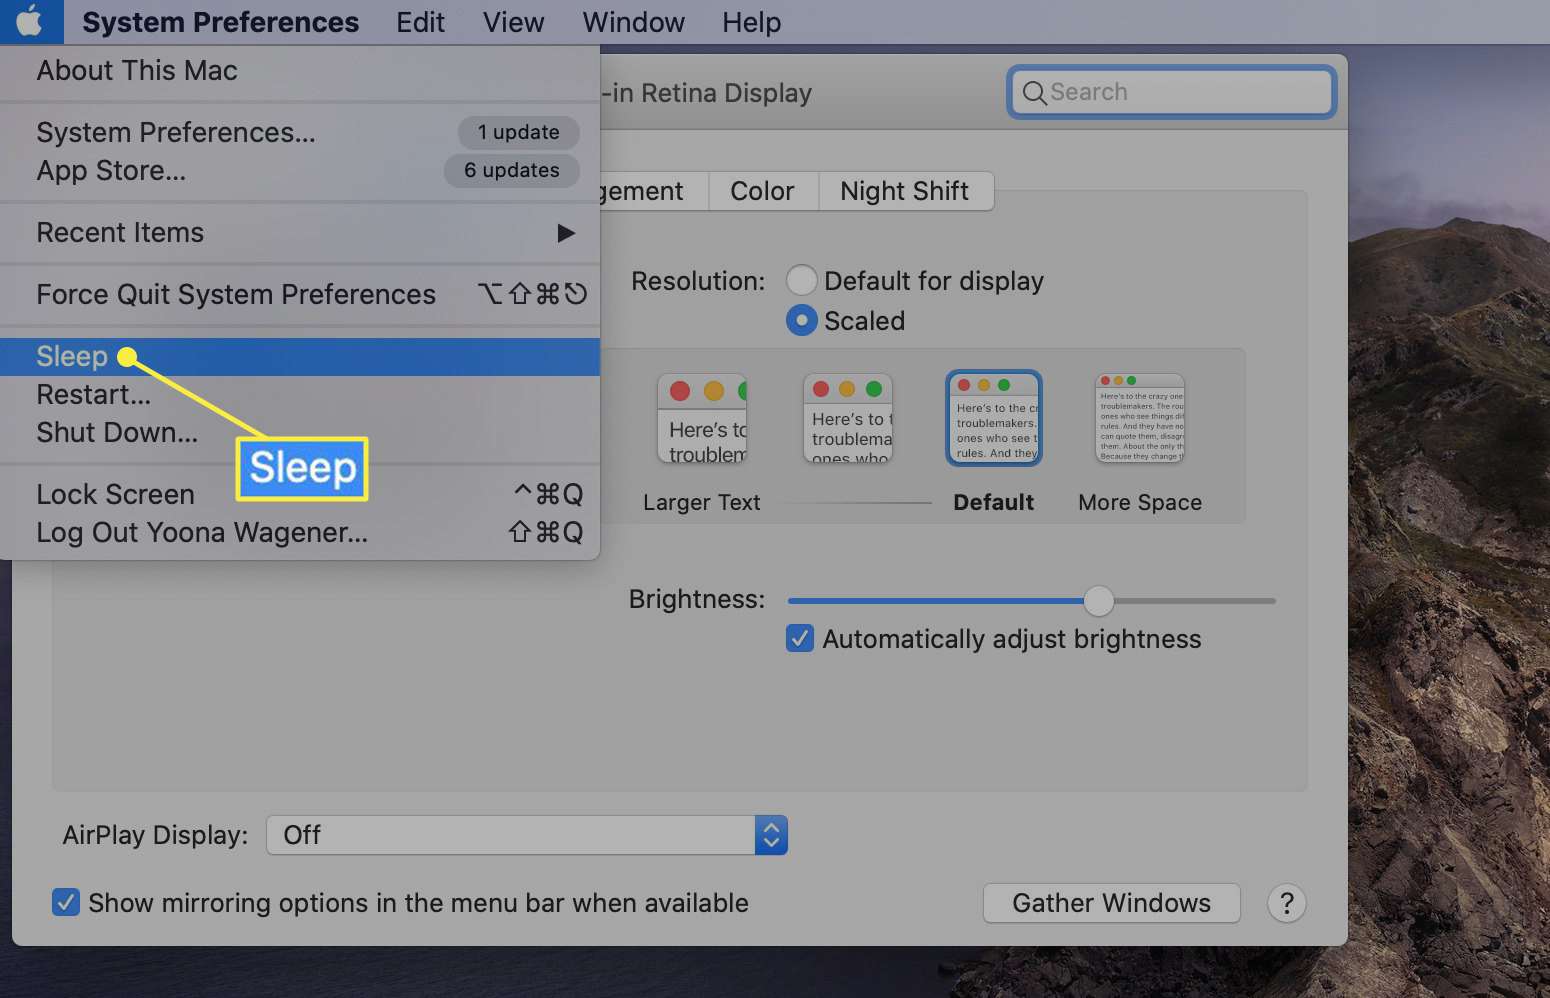Open the Help menu
Image resolution: width=1550 pixels, height=998 pixels.
pyautogui.click(x=751, y=22)
